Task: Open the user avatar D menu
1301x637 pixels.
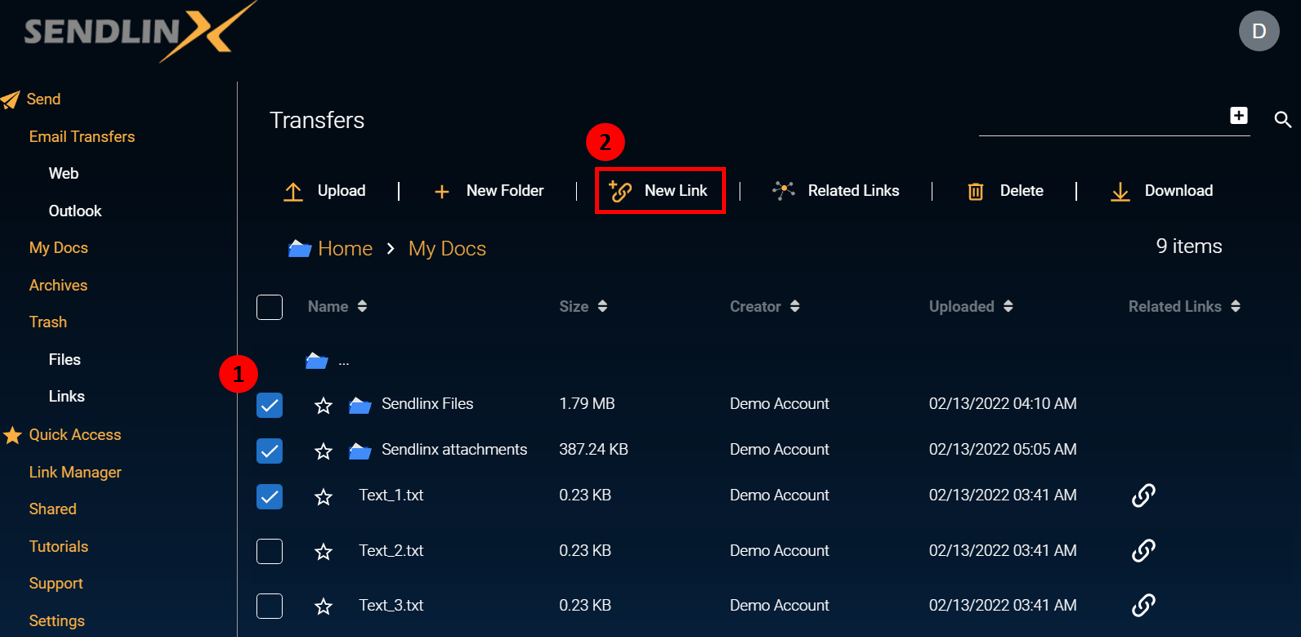Action: coord(1259,31)
